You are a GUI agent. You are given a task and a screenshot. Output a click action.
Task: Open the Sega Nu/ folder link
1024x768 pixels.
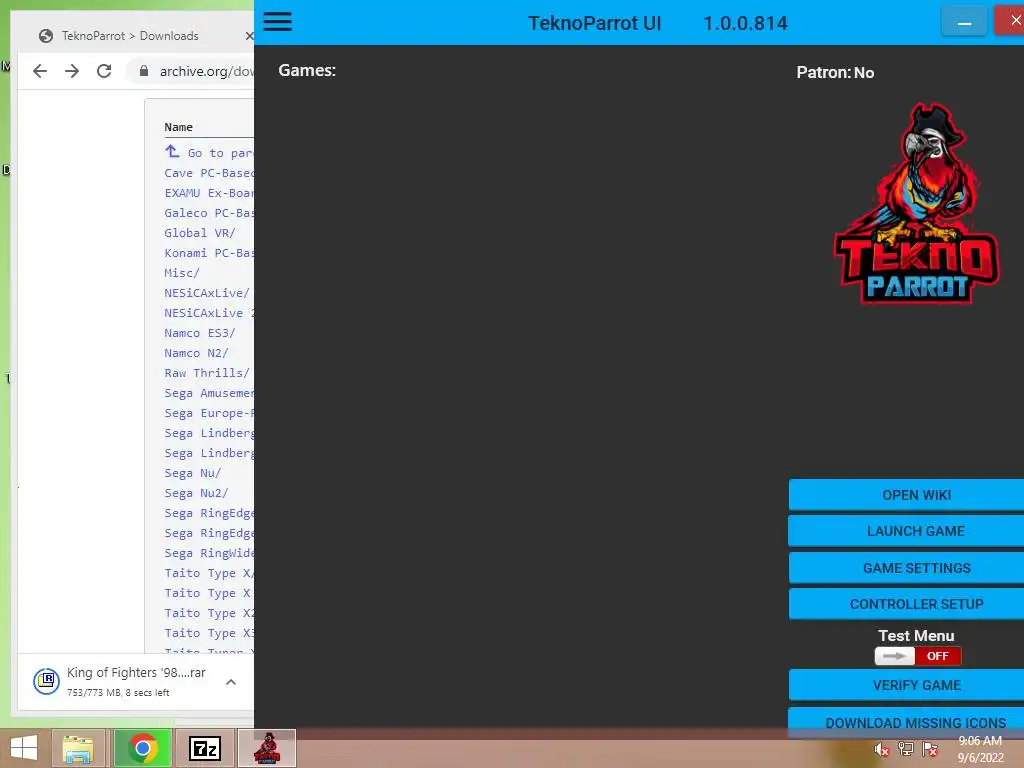(193, 473)
